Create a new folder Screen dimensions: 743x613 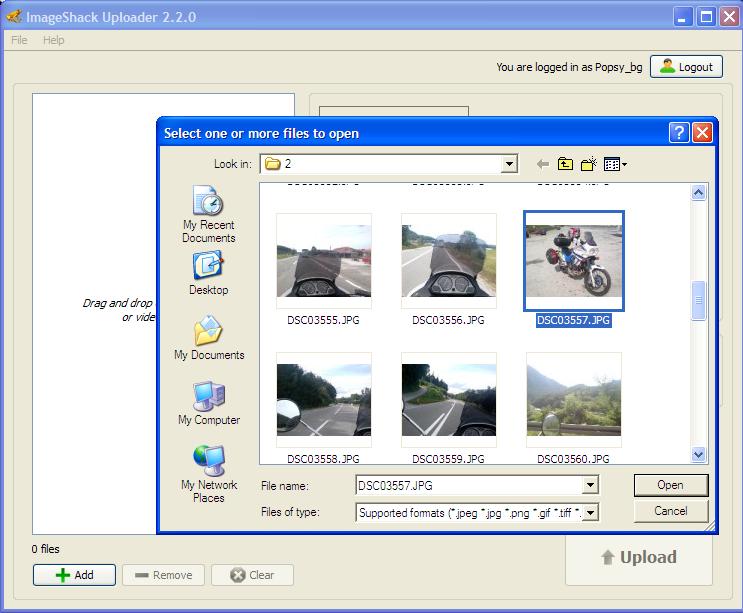[589, 164]
